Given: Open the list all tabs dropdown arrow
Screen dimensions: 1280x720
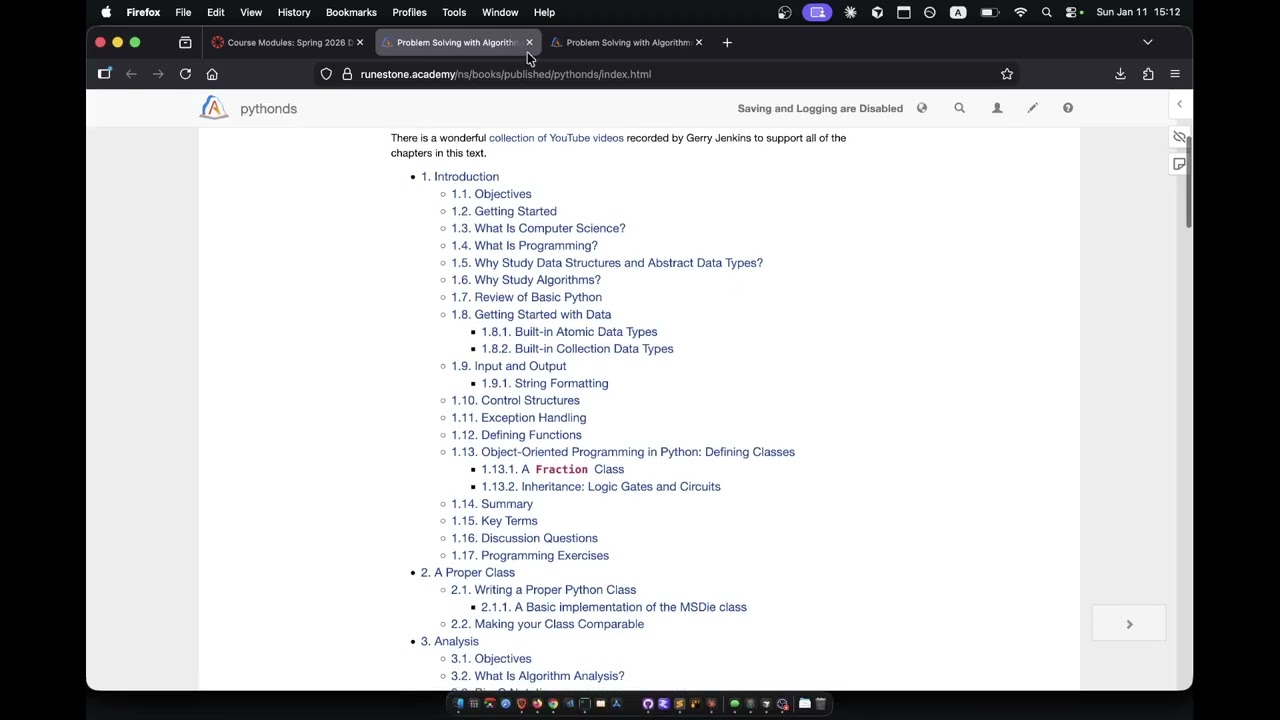Looking at the screenshot, I should click(1148, 42).
